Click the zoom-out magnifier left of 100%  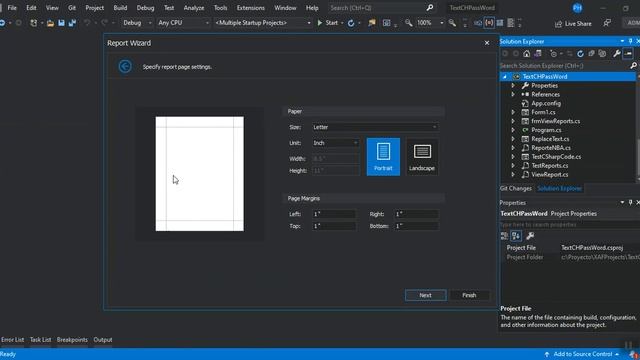[409, 23]
